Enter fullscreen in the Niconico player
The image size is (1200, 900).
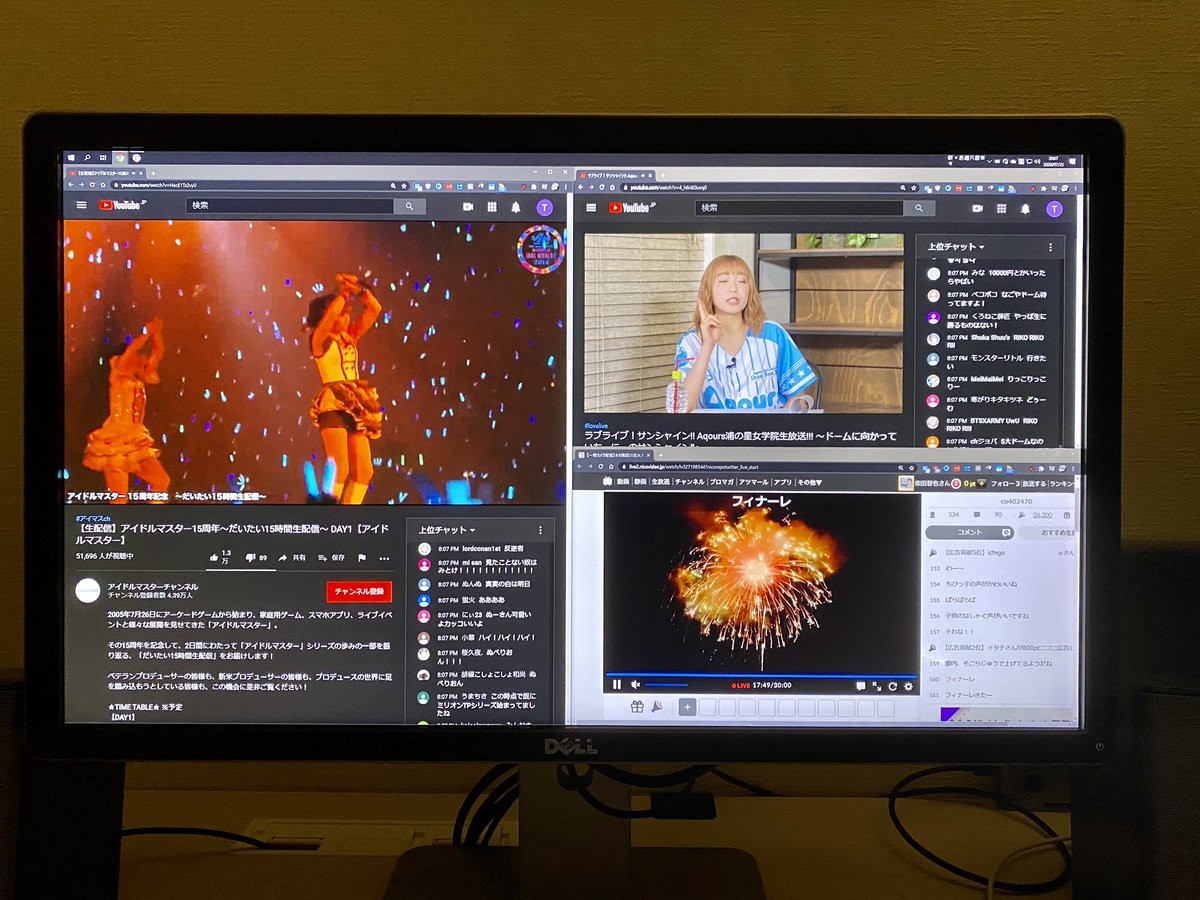coord(877,686)
